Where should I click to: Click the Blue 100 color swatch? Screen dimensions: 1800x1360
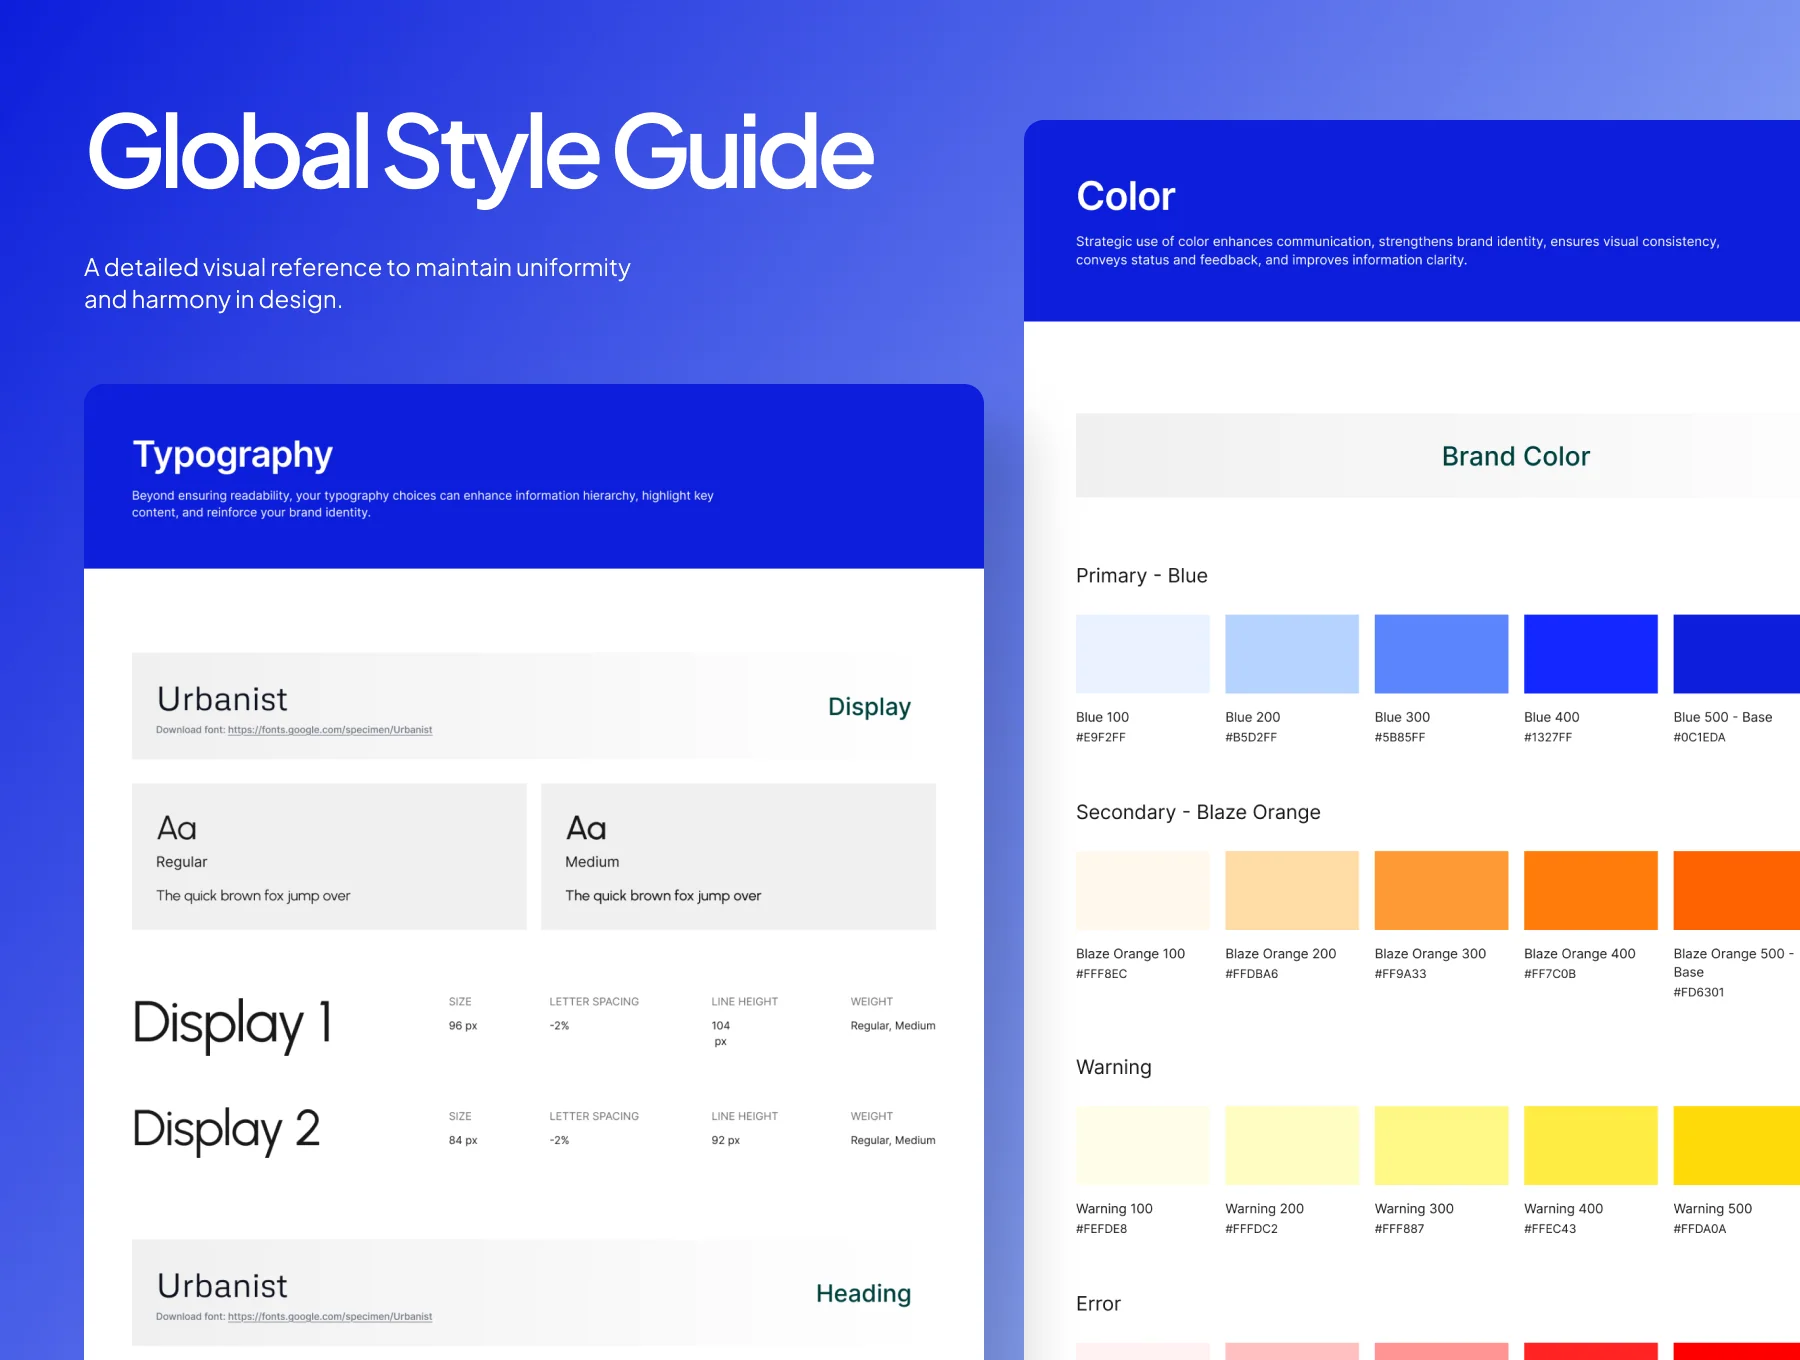point(1142,654)
